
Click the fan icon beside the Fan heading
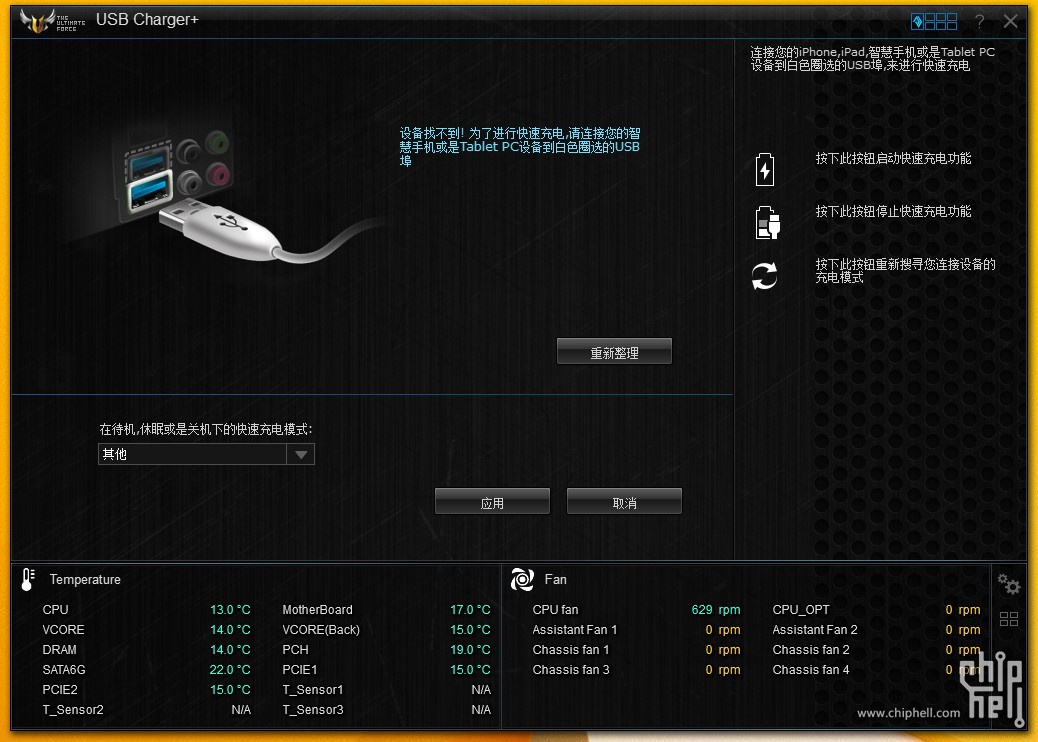click(x=522, y=579)
